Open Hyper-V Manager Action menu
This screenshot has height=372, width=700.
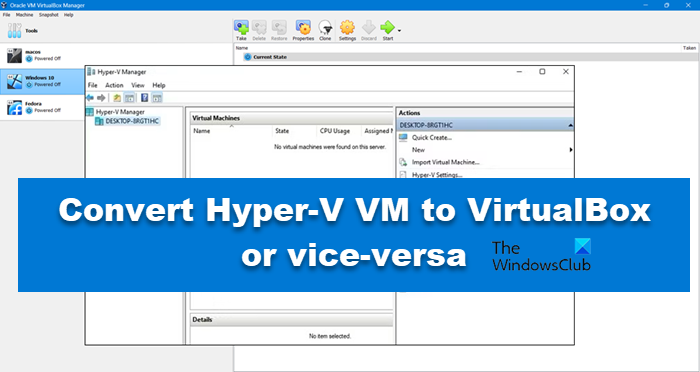coord(114,85)
